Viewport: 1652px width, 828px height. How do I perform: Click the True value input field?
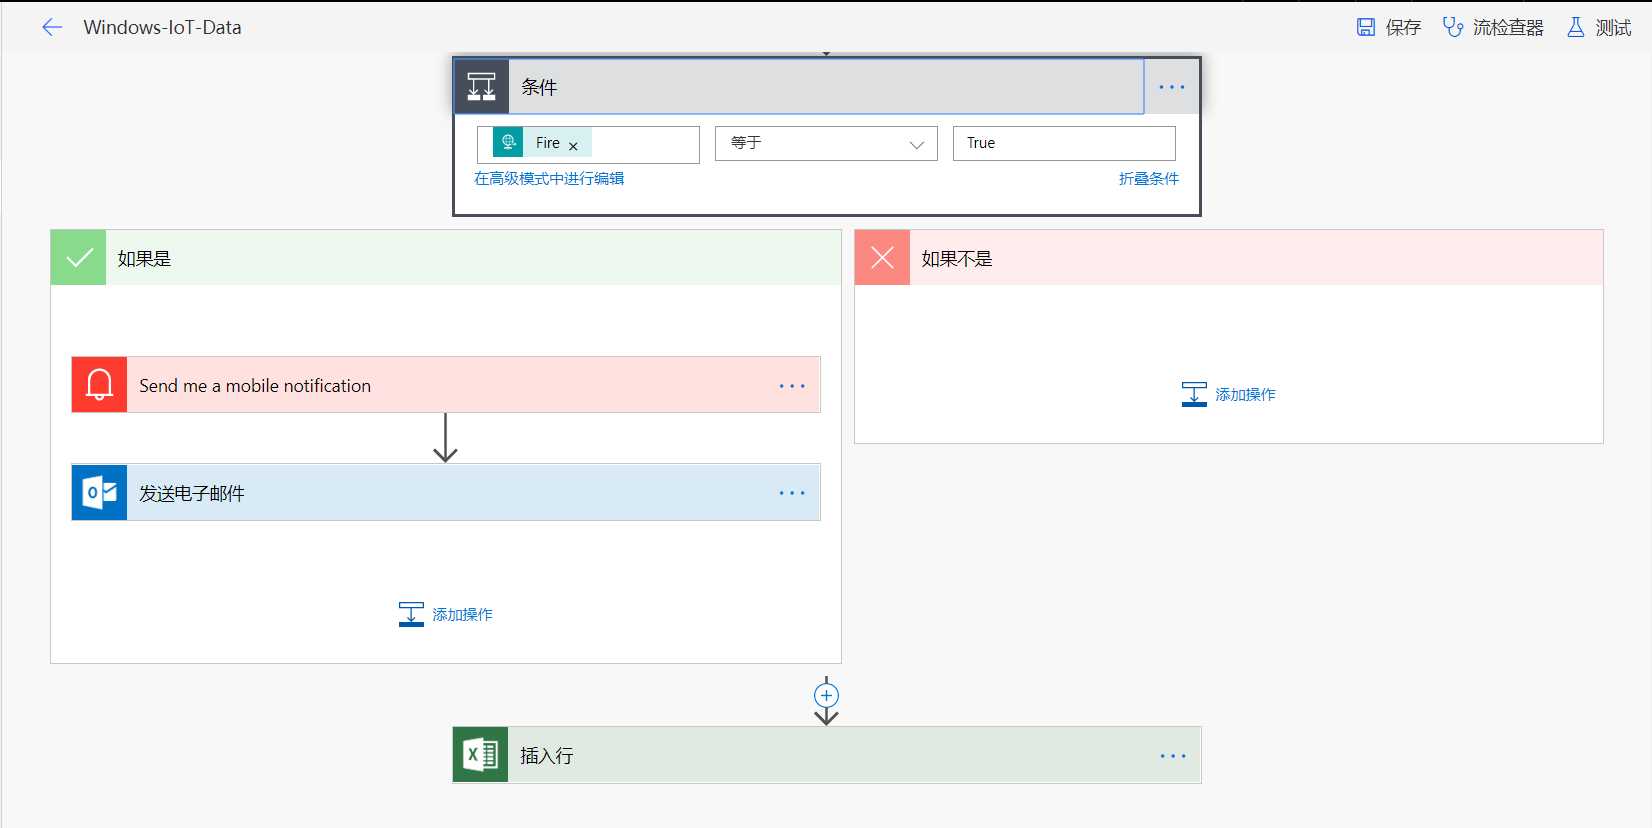coord(1064,143)
